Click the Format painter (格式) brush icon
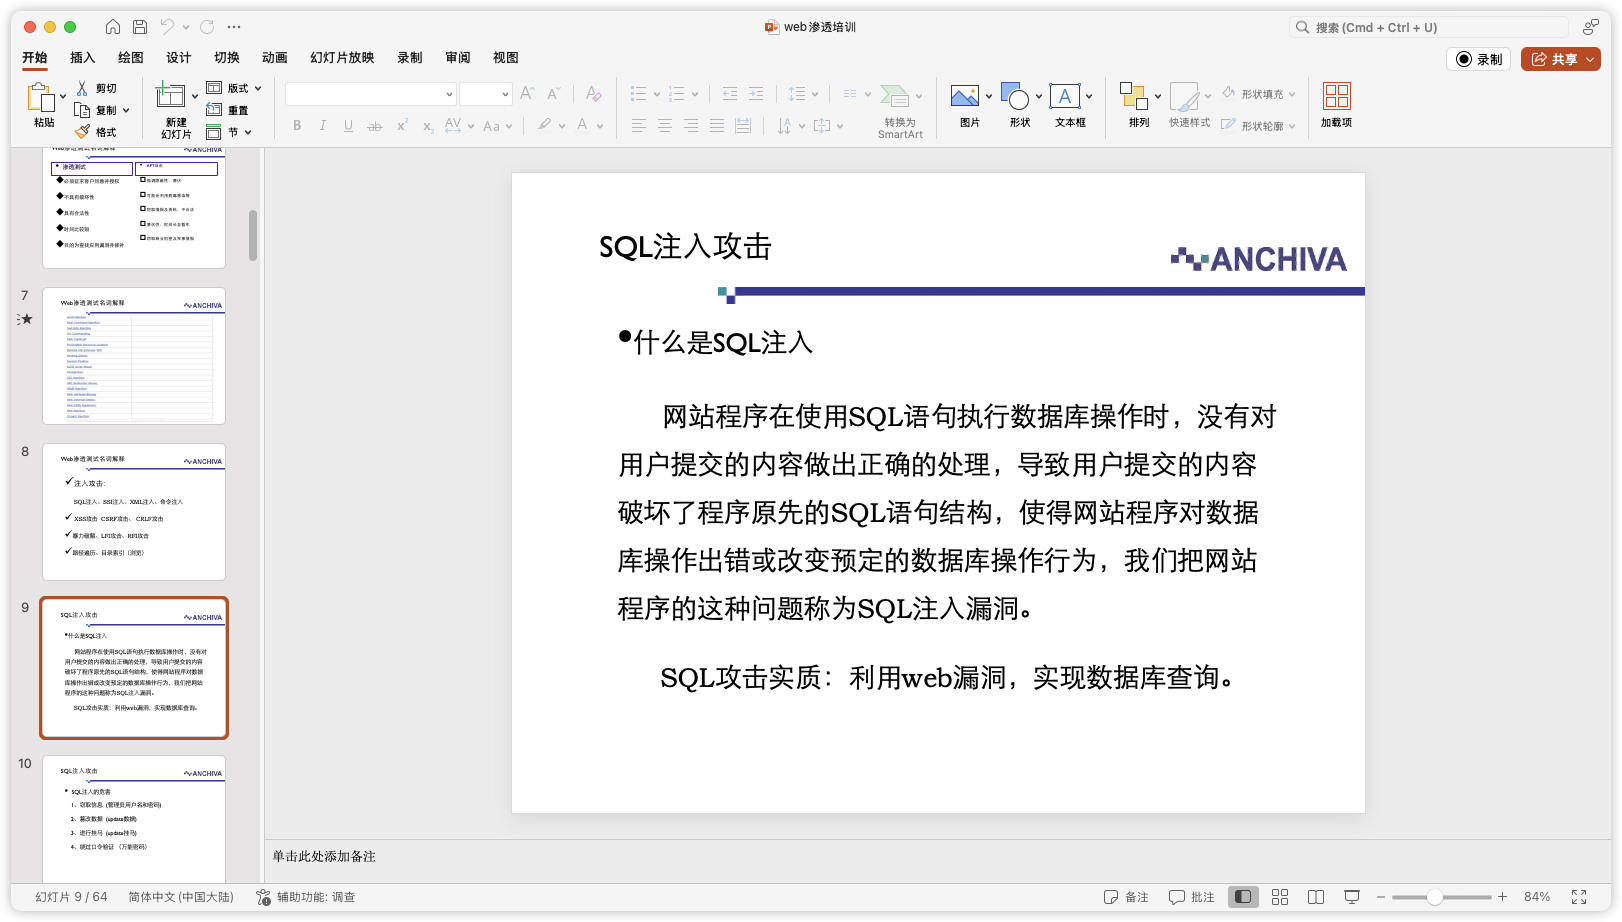Viewport: 1622px width, 922px height. pyautogui.click(x=83, y=132)
